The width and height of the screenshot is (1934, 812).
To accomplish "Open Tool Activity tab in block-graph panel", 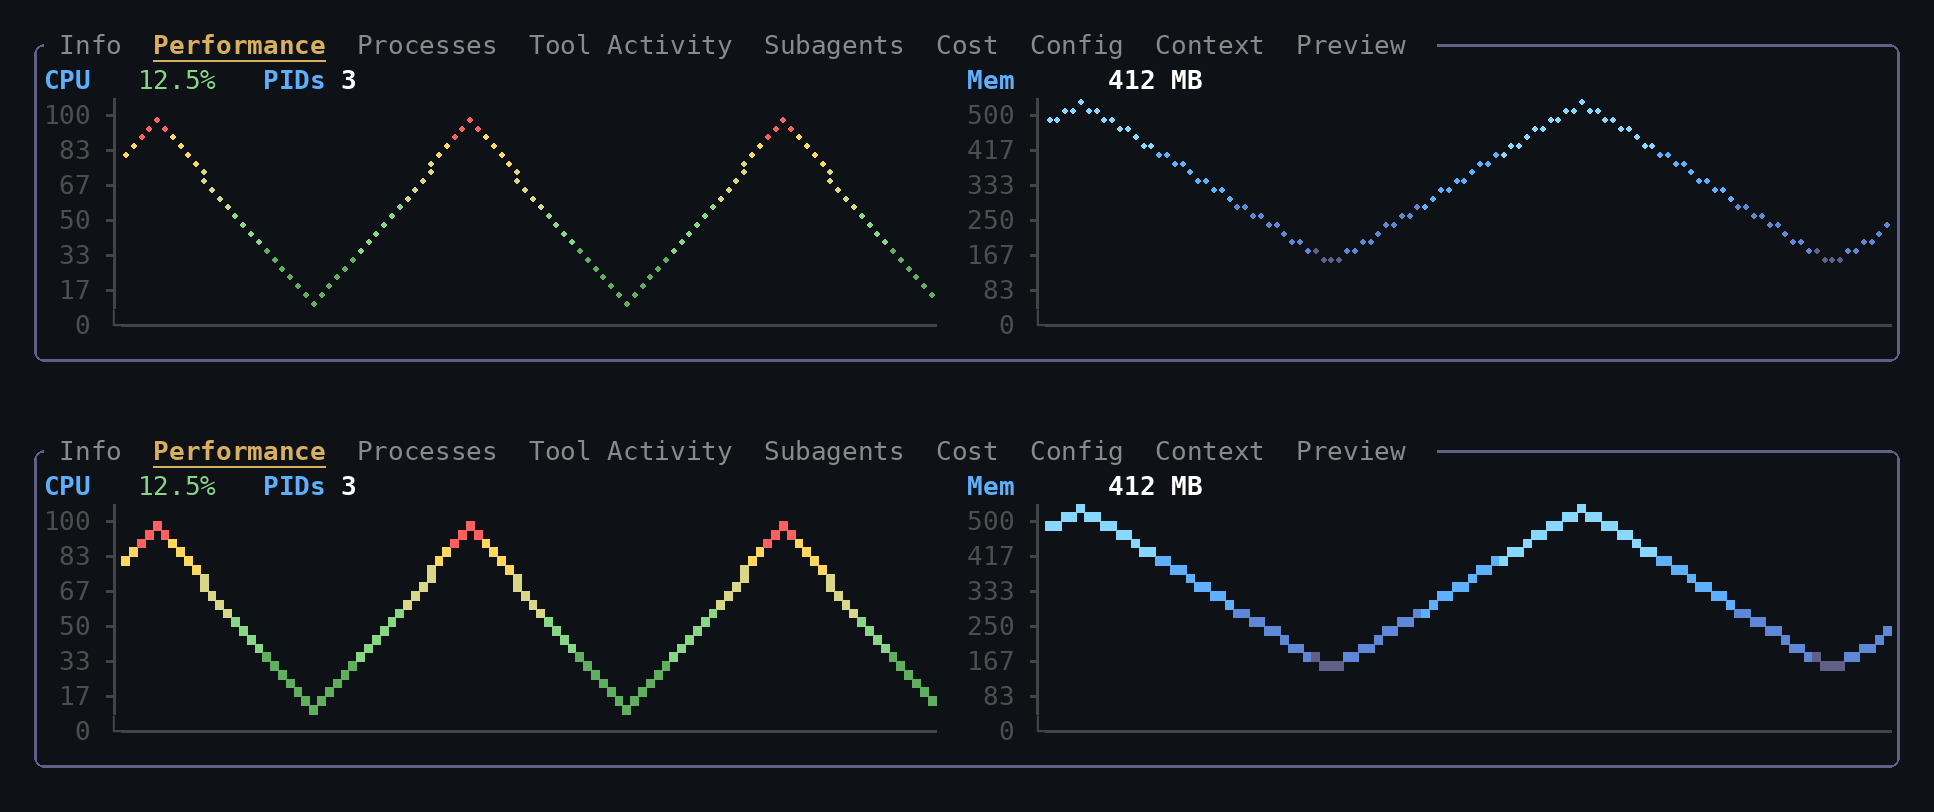I will 630,451.
